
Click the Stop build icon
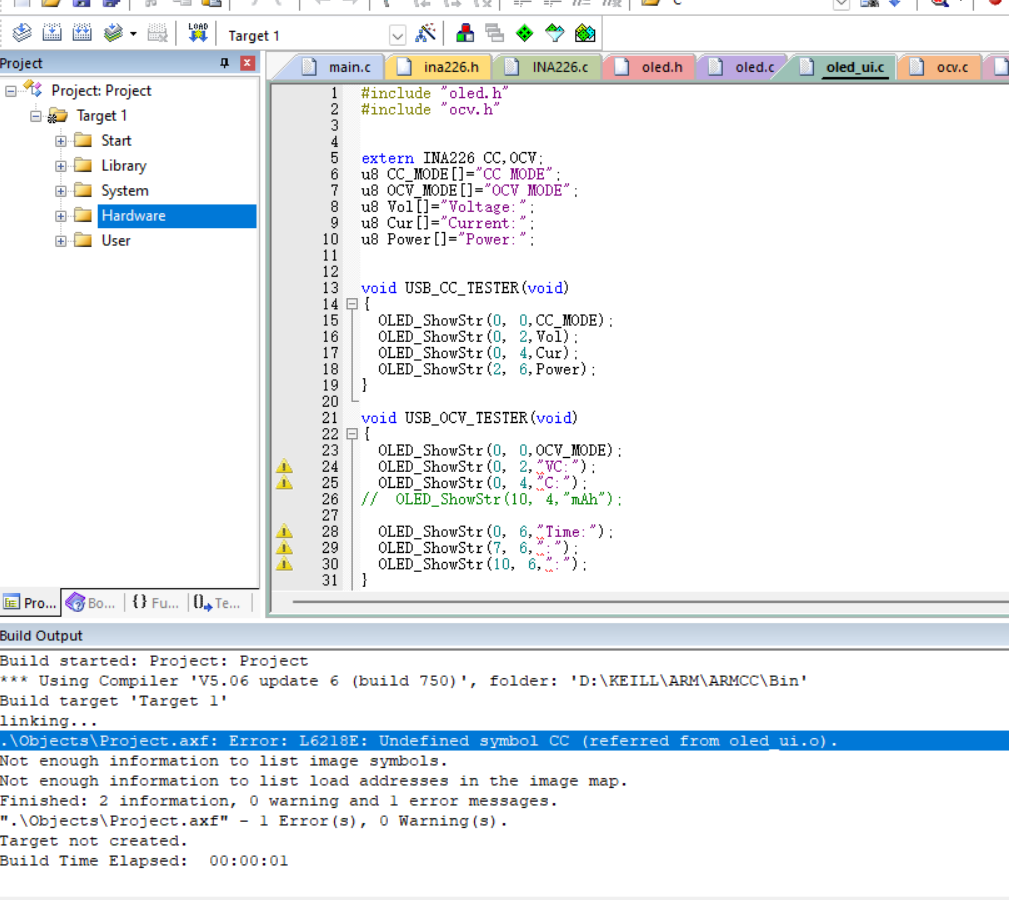point(157,33)
